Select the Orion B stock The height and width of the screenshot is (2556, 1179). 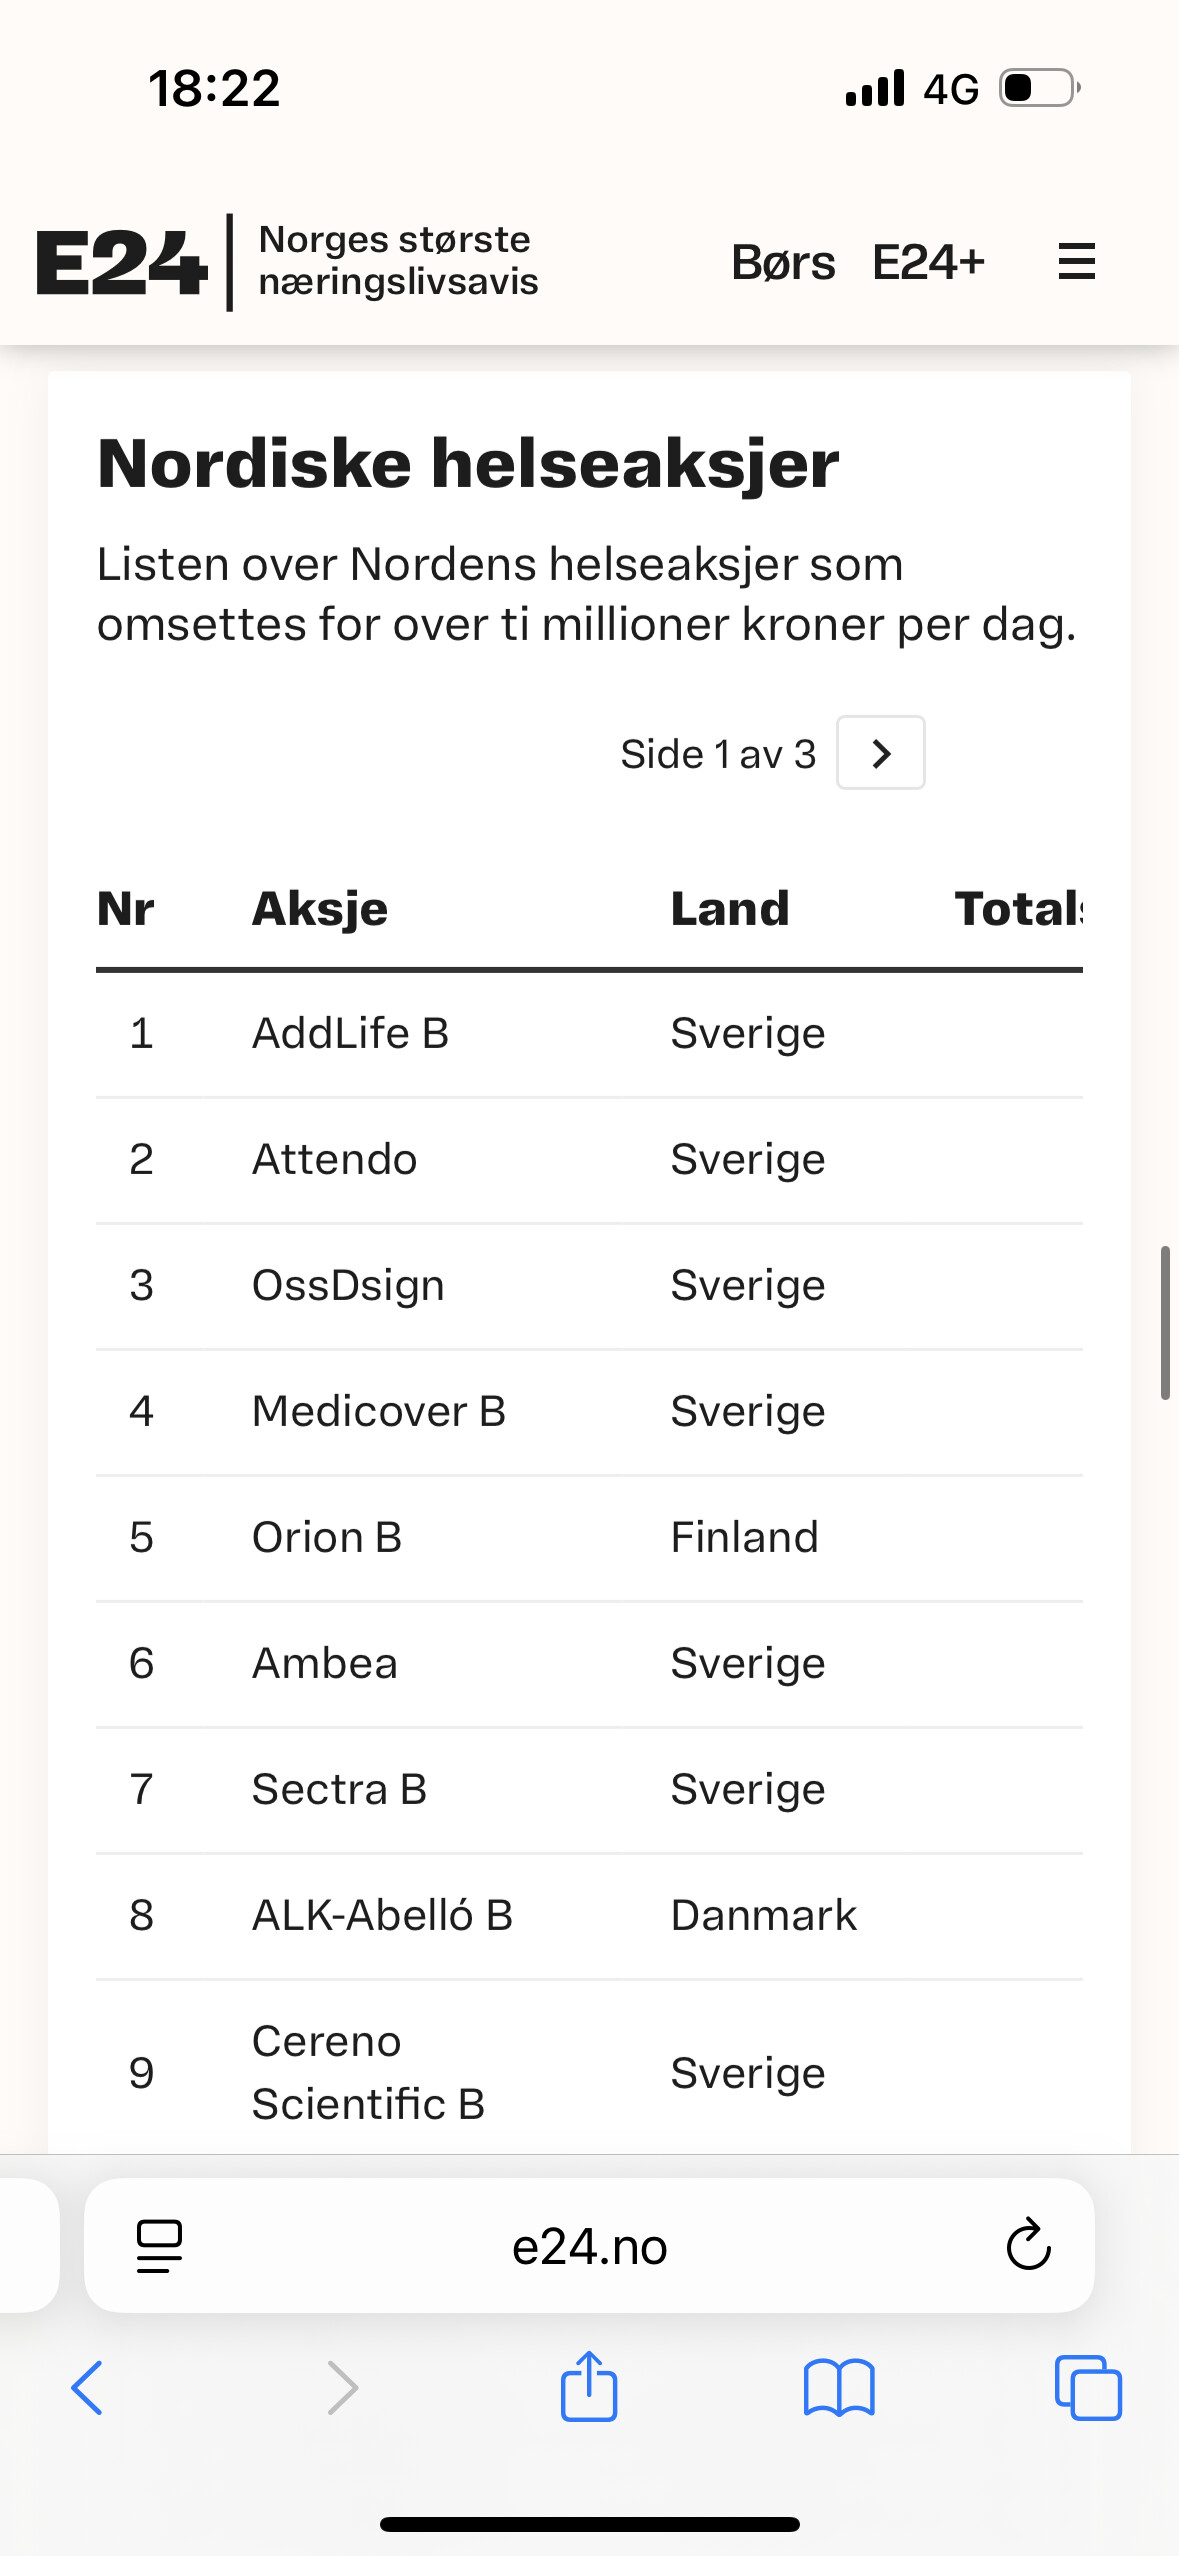327,1537
